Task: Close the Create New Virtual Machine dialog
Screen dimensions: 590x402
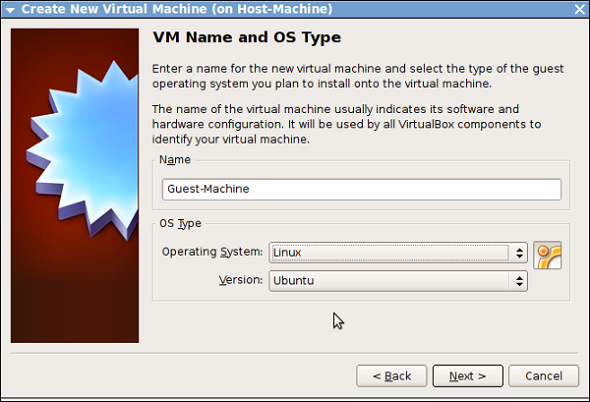Action: (579, 9)
